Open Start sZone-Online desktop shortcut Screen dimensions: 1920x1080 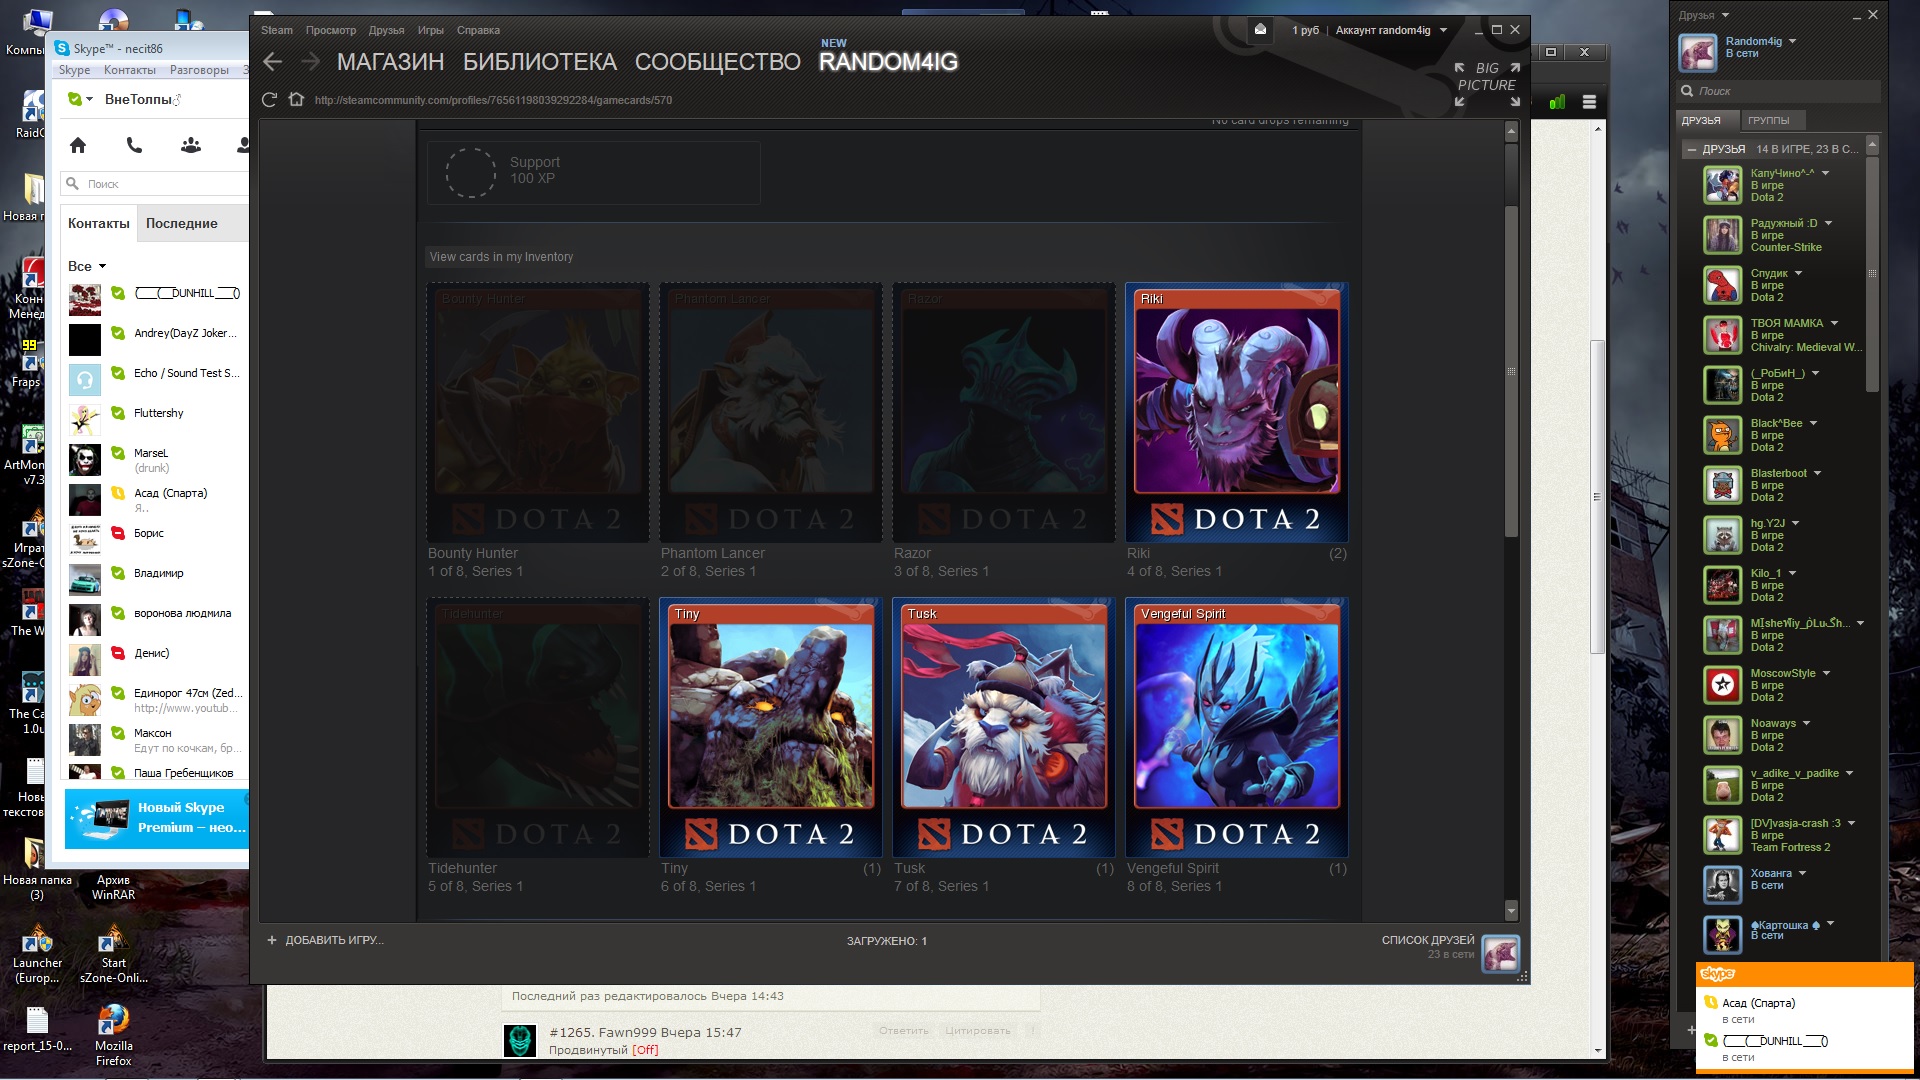(x=113, y=954)
